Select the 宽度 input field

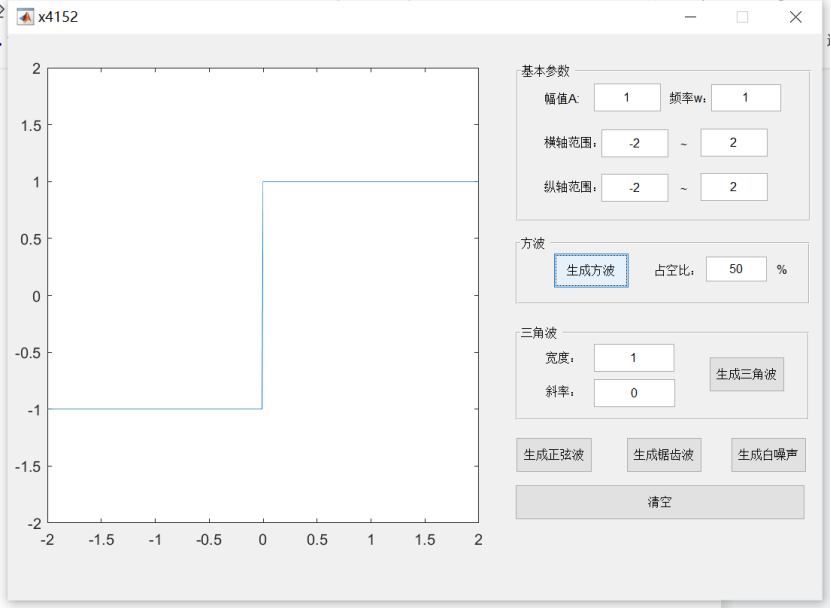click(634, 358)
